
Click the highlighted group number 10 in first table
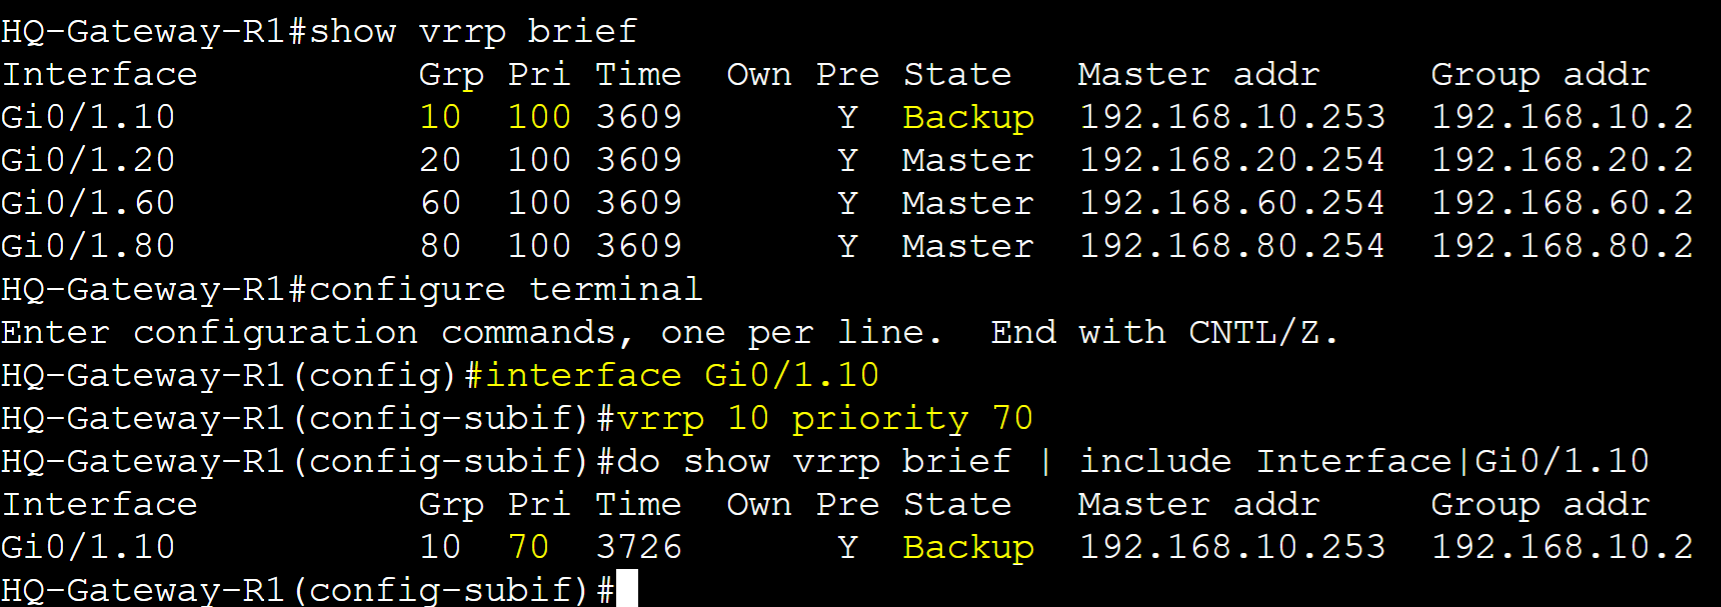click(x=440, y=117)
